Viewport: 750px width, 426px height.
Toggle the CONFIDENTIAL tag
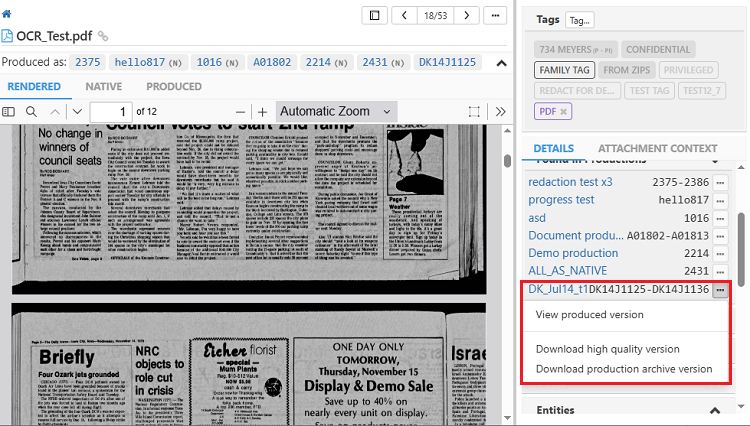click(656, 48)
